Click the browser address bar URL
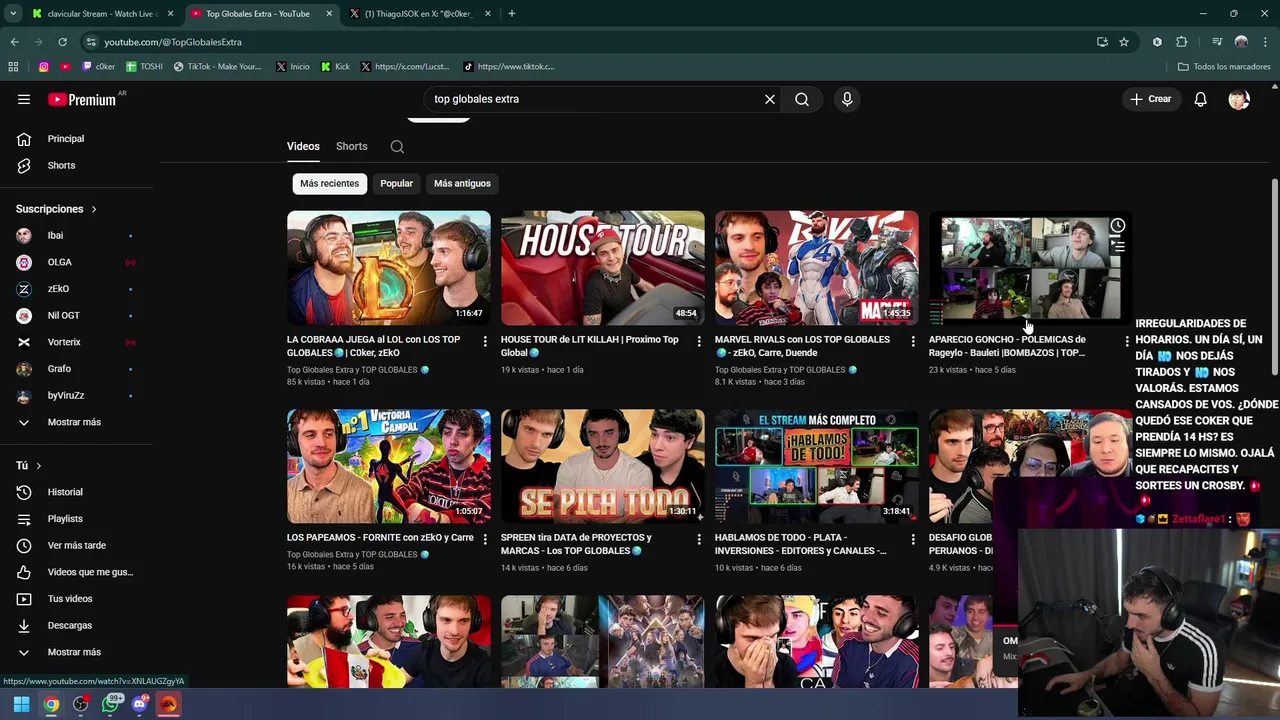Viewport: 1280px width, 720px height. 173,42
